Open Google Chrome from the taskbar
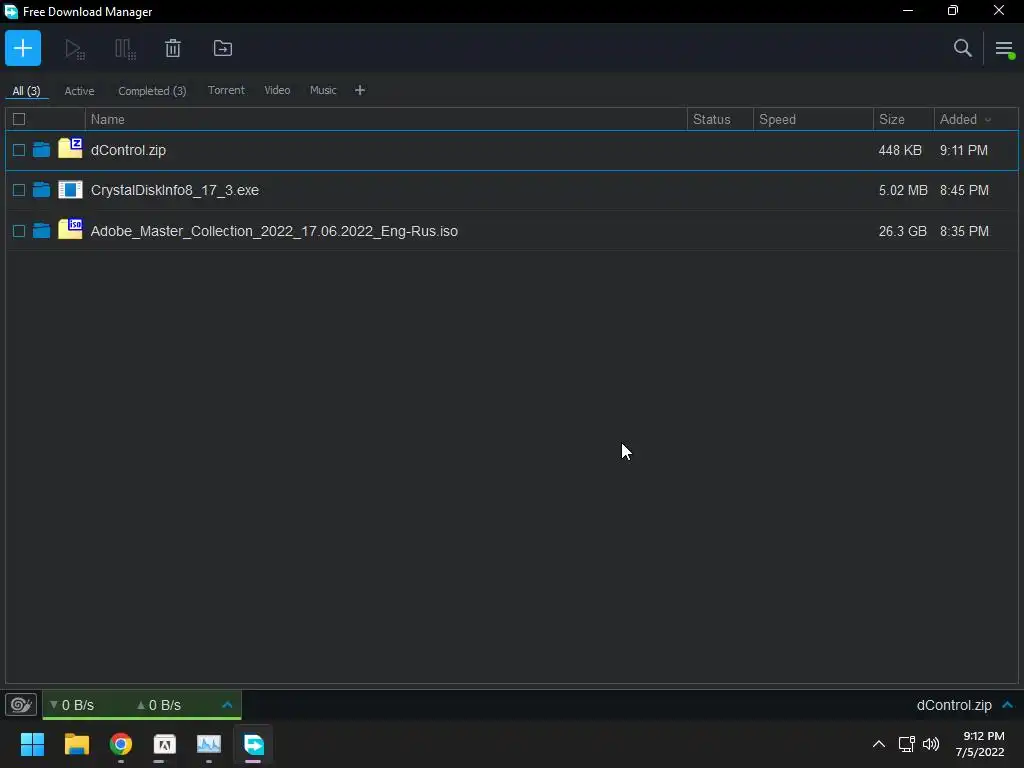 (x=121, y=744)
